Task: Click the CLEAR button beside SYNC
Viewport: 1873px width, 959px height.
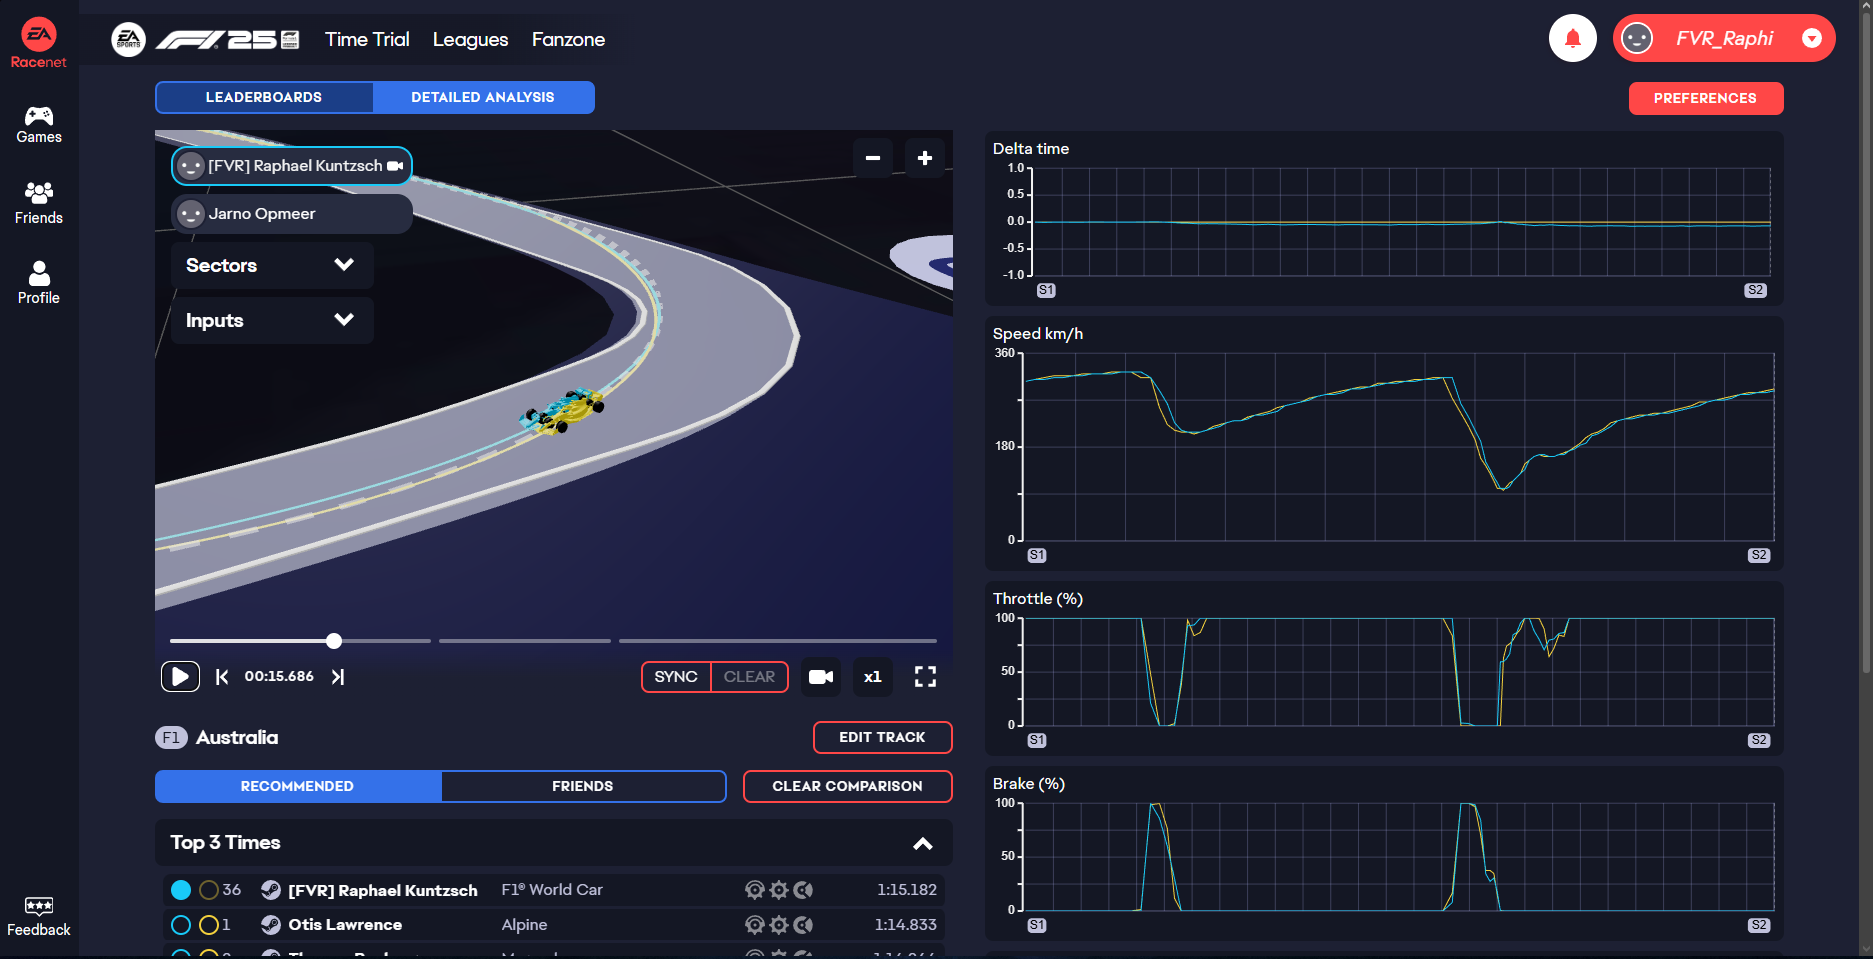Action: pyautogui.click(x=749, y=677)
